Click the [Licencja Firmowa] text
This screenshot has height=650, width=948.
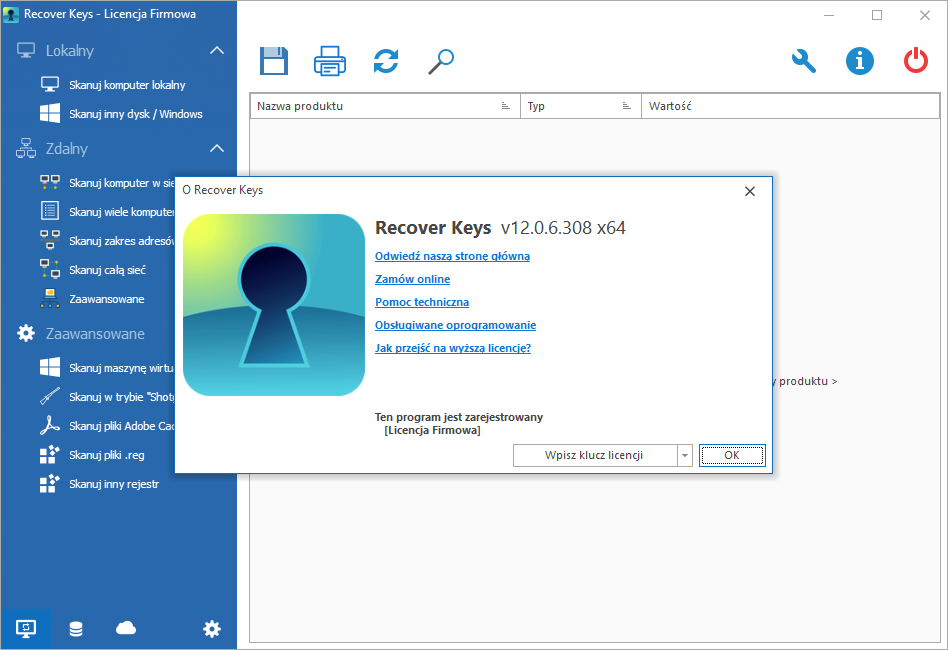432,431
